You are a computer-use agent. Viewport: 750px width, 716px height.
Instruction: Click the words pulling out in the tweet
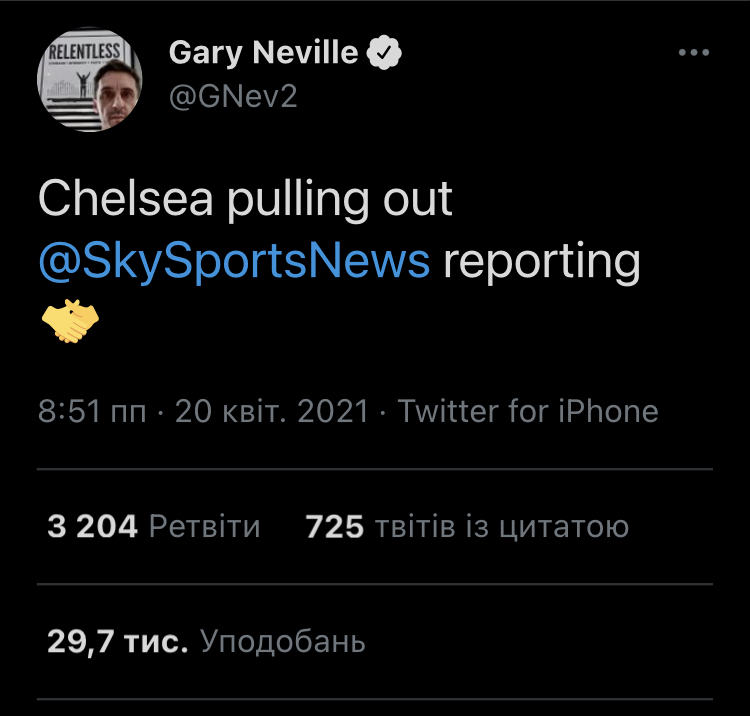pyautogui.click(x=338, y=200)
